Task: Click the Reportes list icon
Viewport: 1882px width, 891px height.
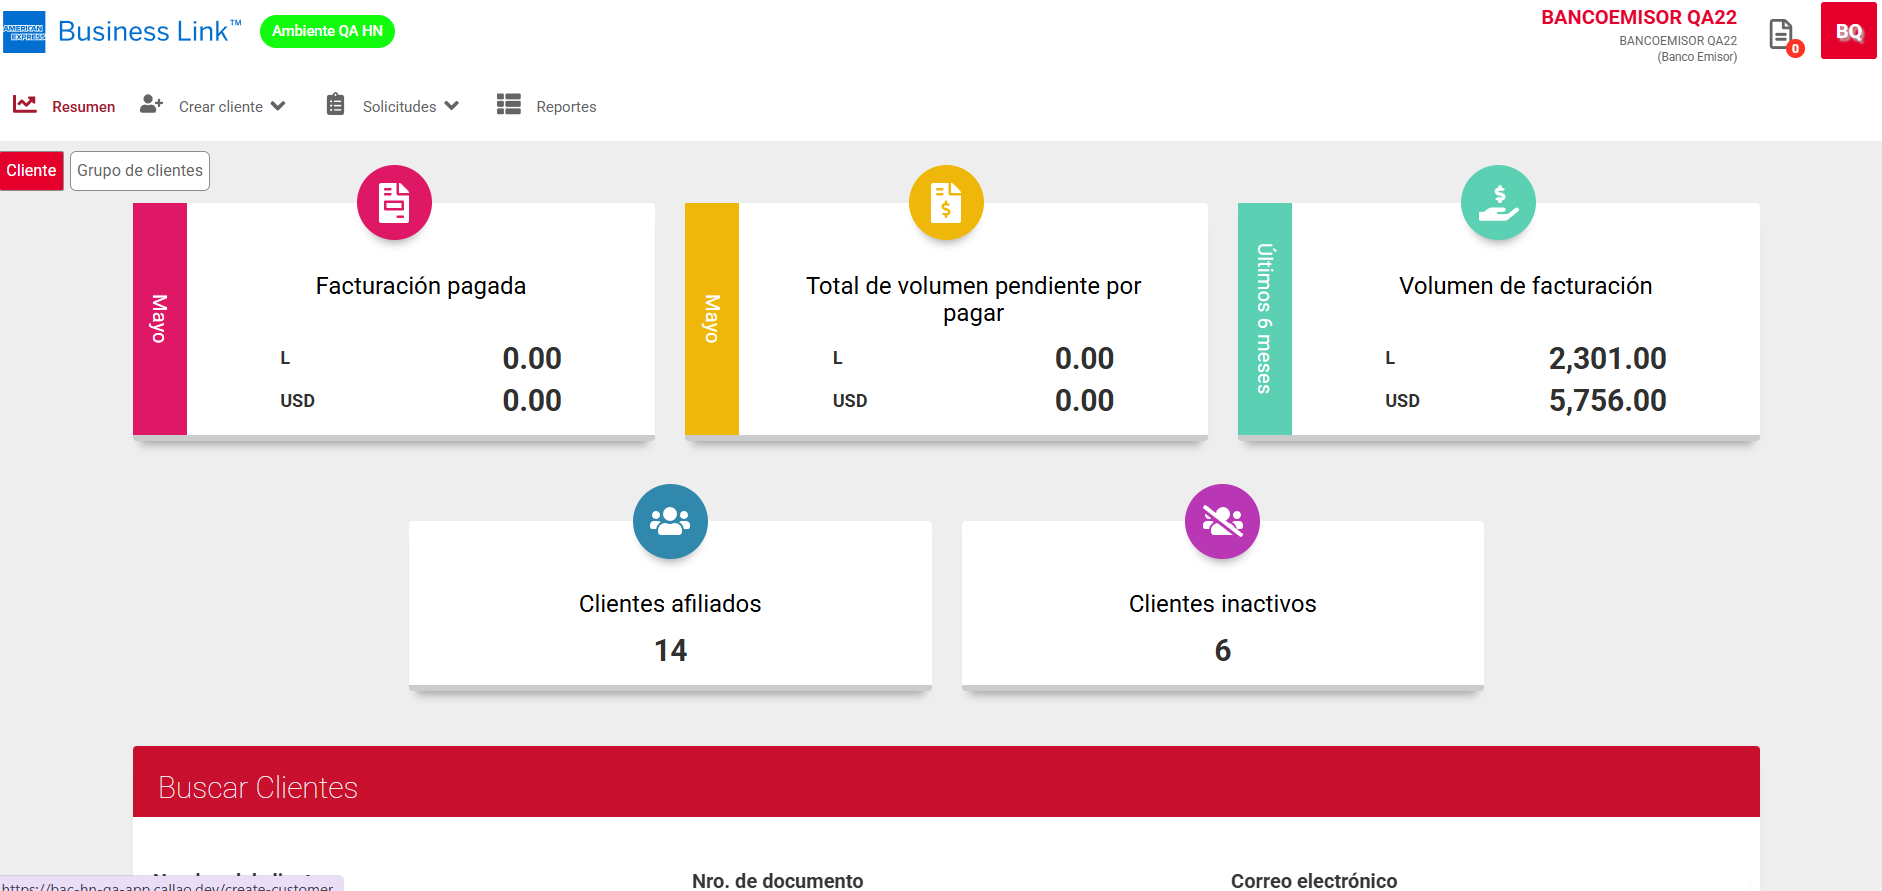Action: [509, 105]
